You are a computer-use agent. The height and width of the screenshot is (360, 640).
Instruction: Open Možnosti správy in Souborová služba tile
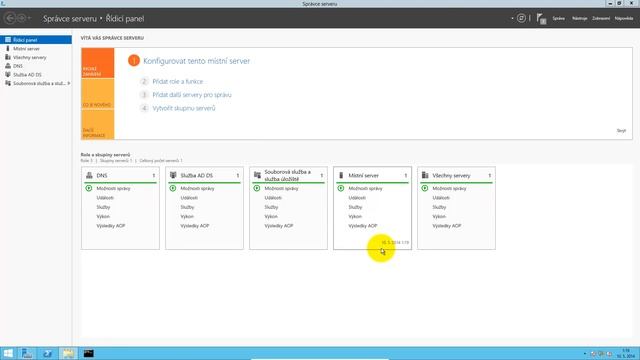281,188
